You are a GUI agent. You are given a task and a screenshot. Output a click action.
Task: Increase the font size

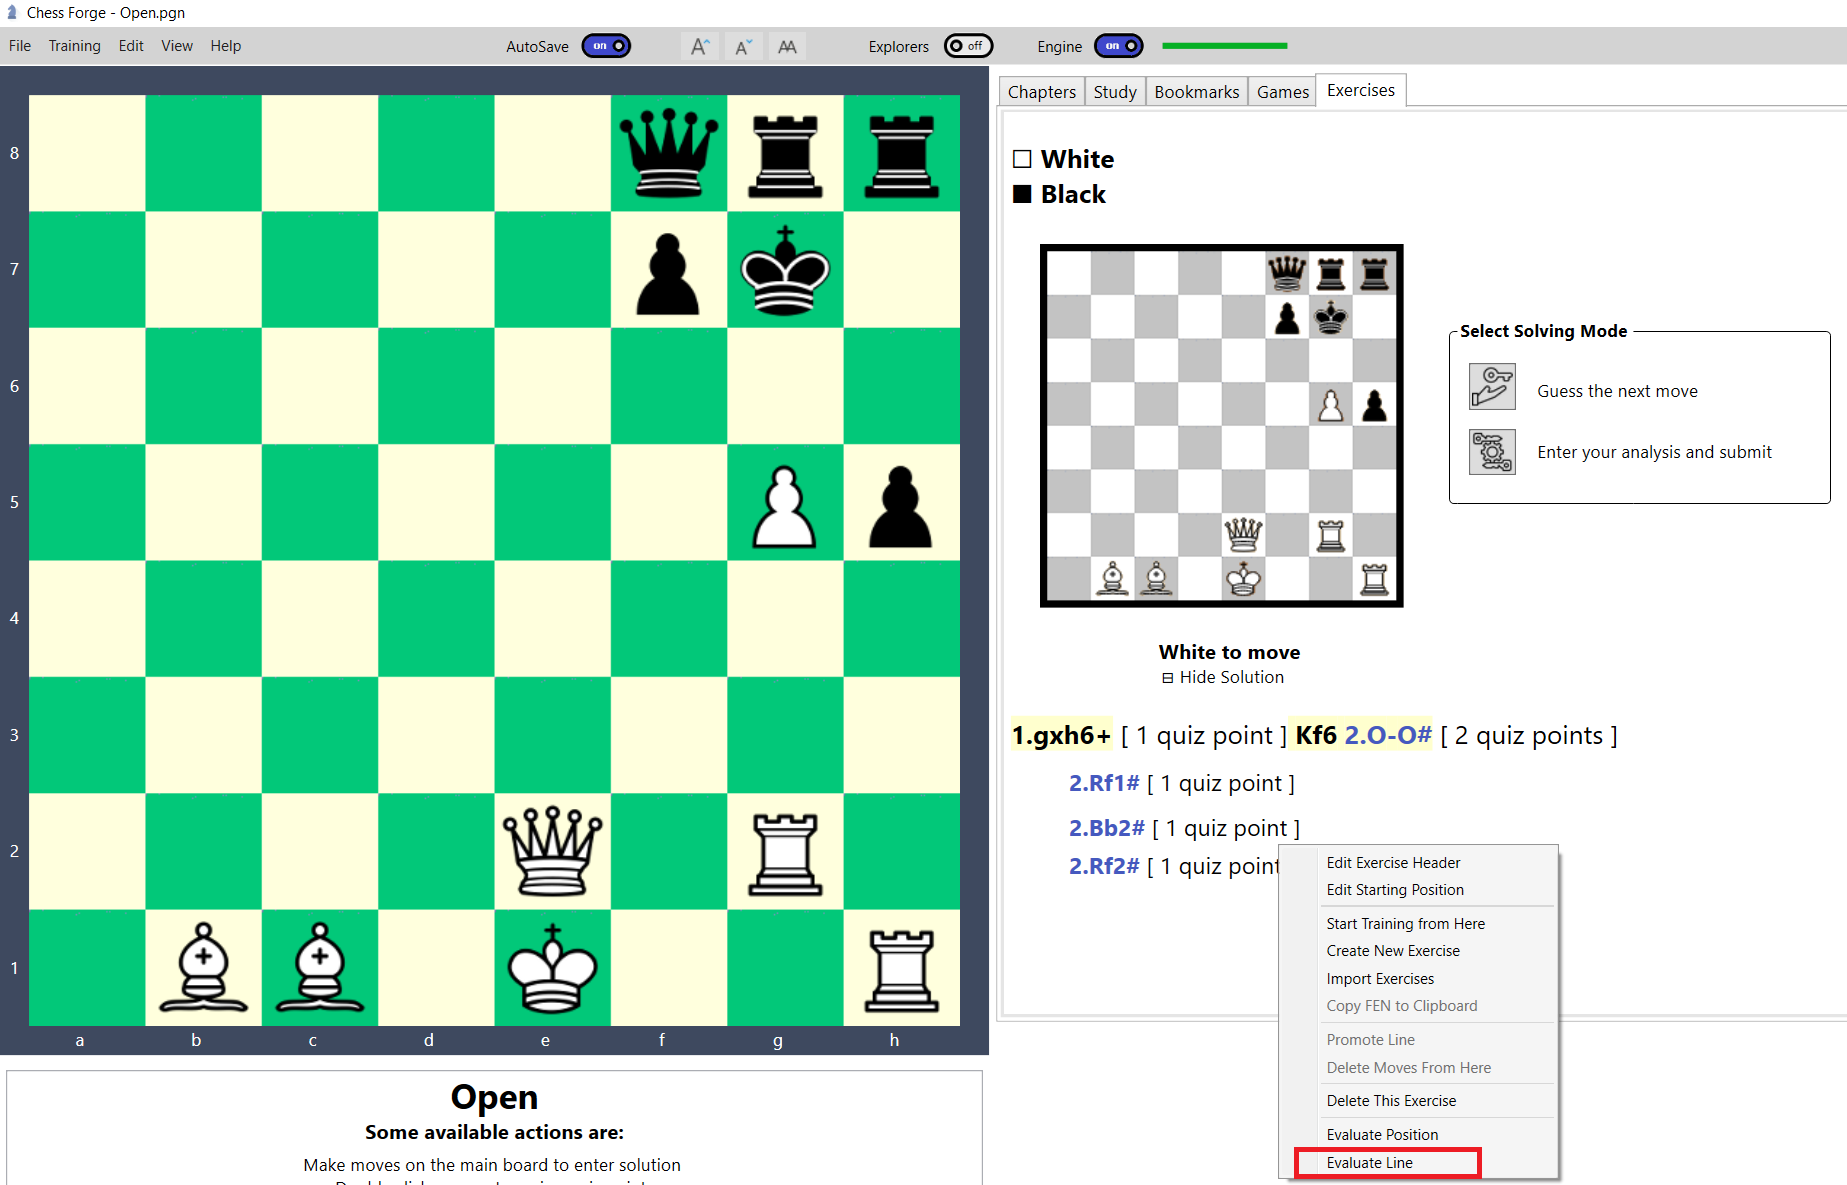[x=699, y=45]
